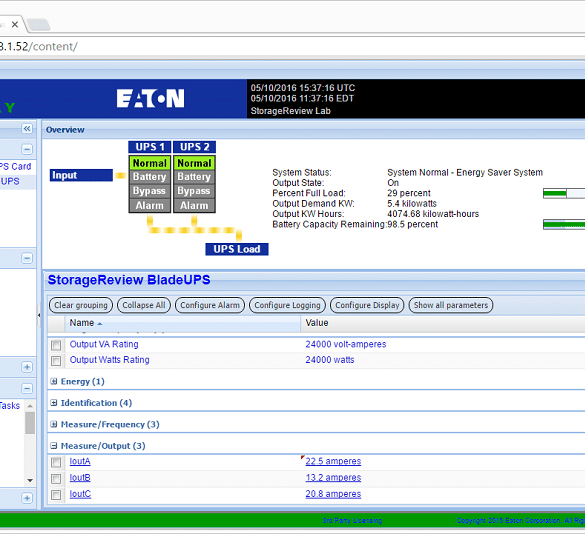This screenshot has width=585, height=534.
Task: Open Configure Alarm
Action: tap(210, 305)
